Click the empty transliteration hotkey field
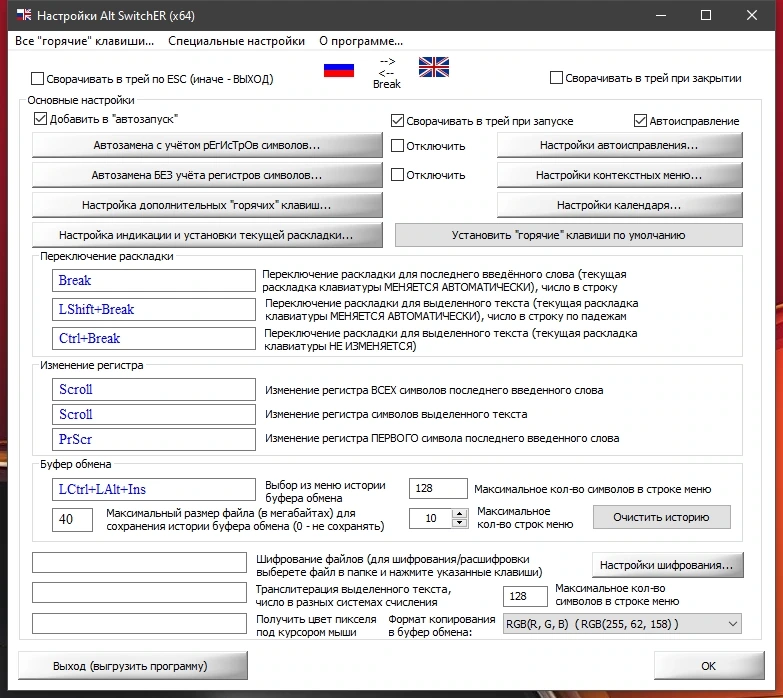Screen dimensions: 783x698 139,593
